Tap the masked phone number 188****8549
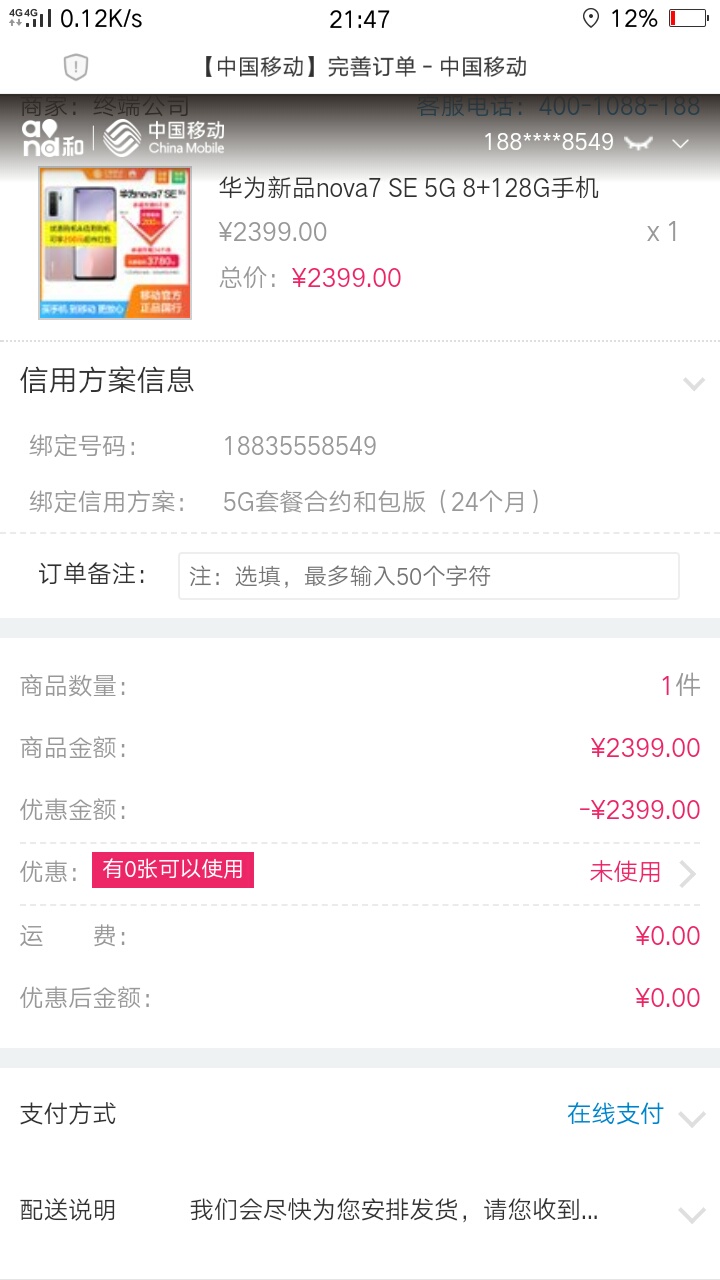This screenshot has height=1280, width=720. pyautogui.click(x=548, y=142)
